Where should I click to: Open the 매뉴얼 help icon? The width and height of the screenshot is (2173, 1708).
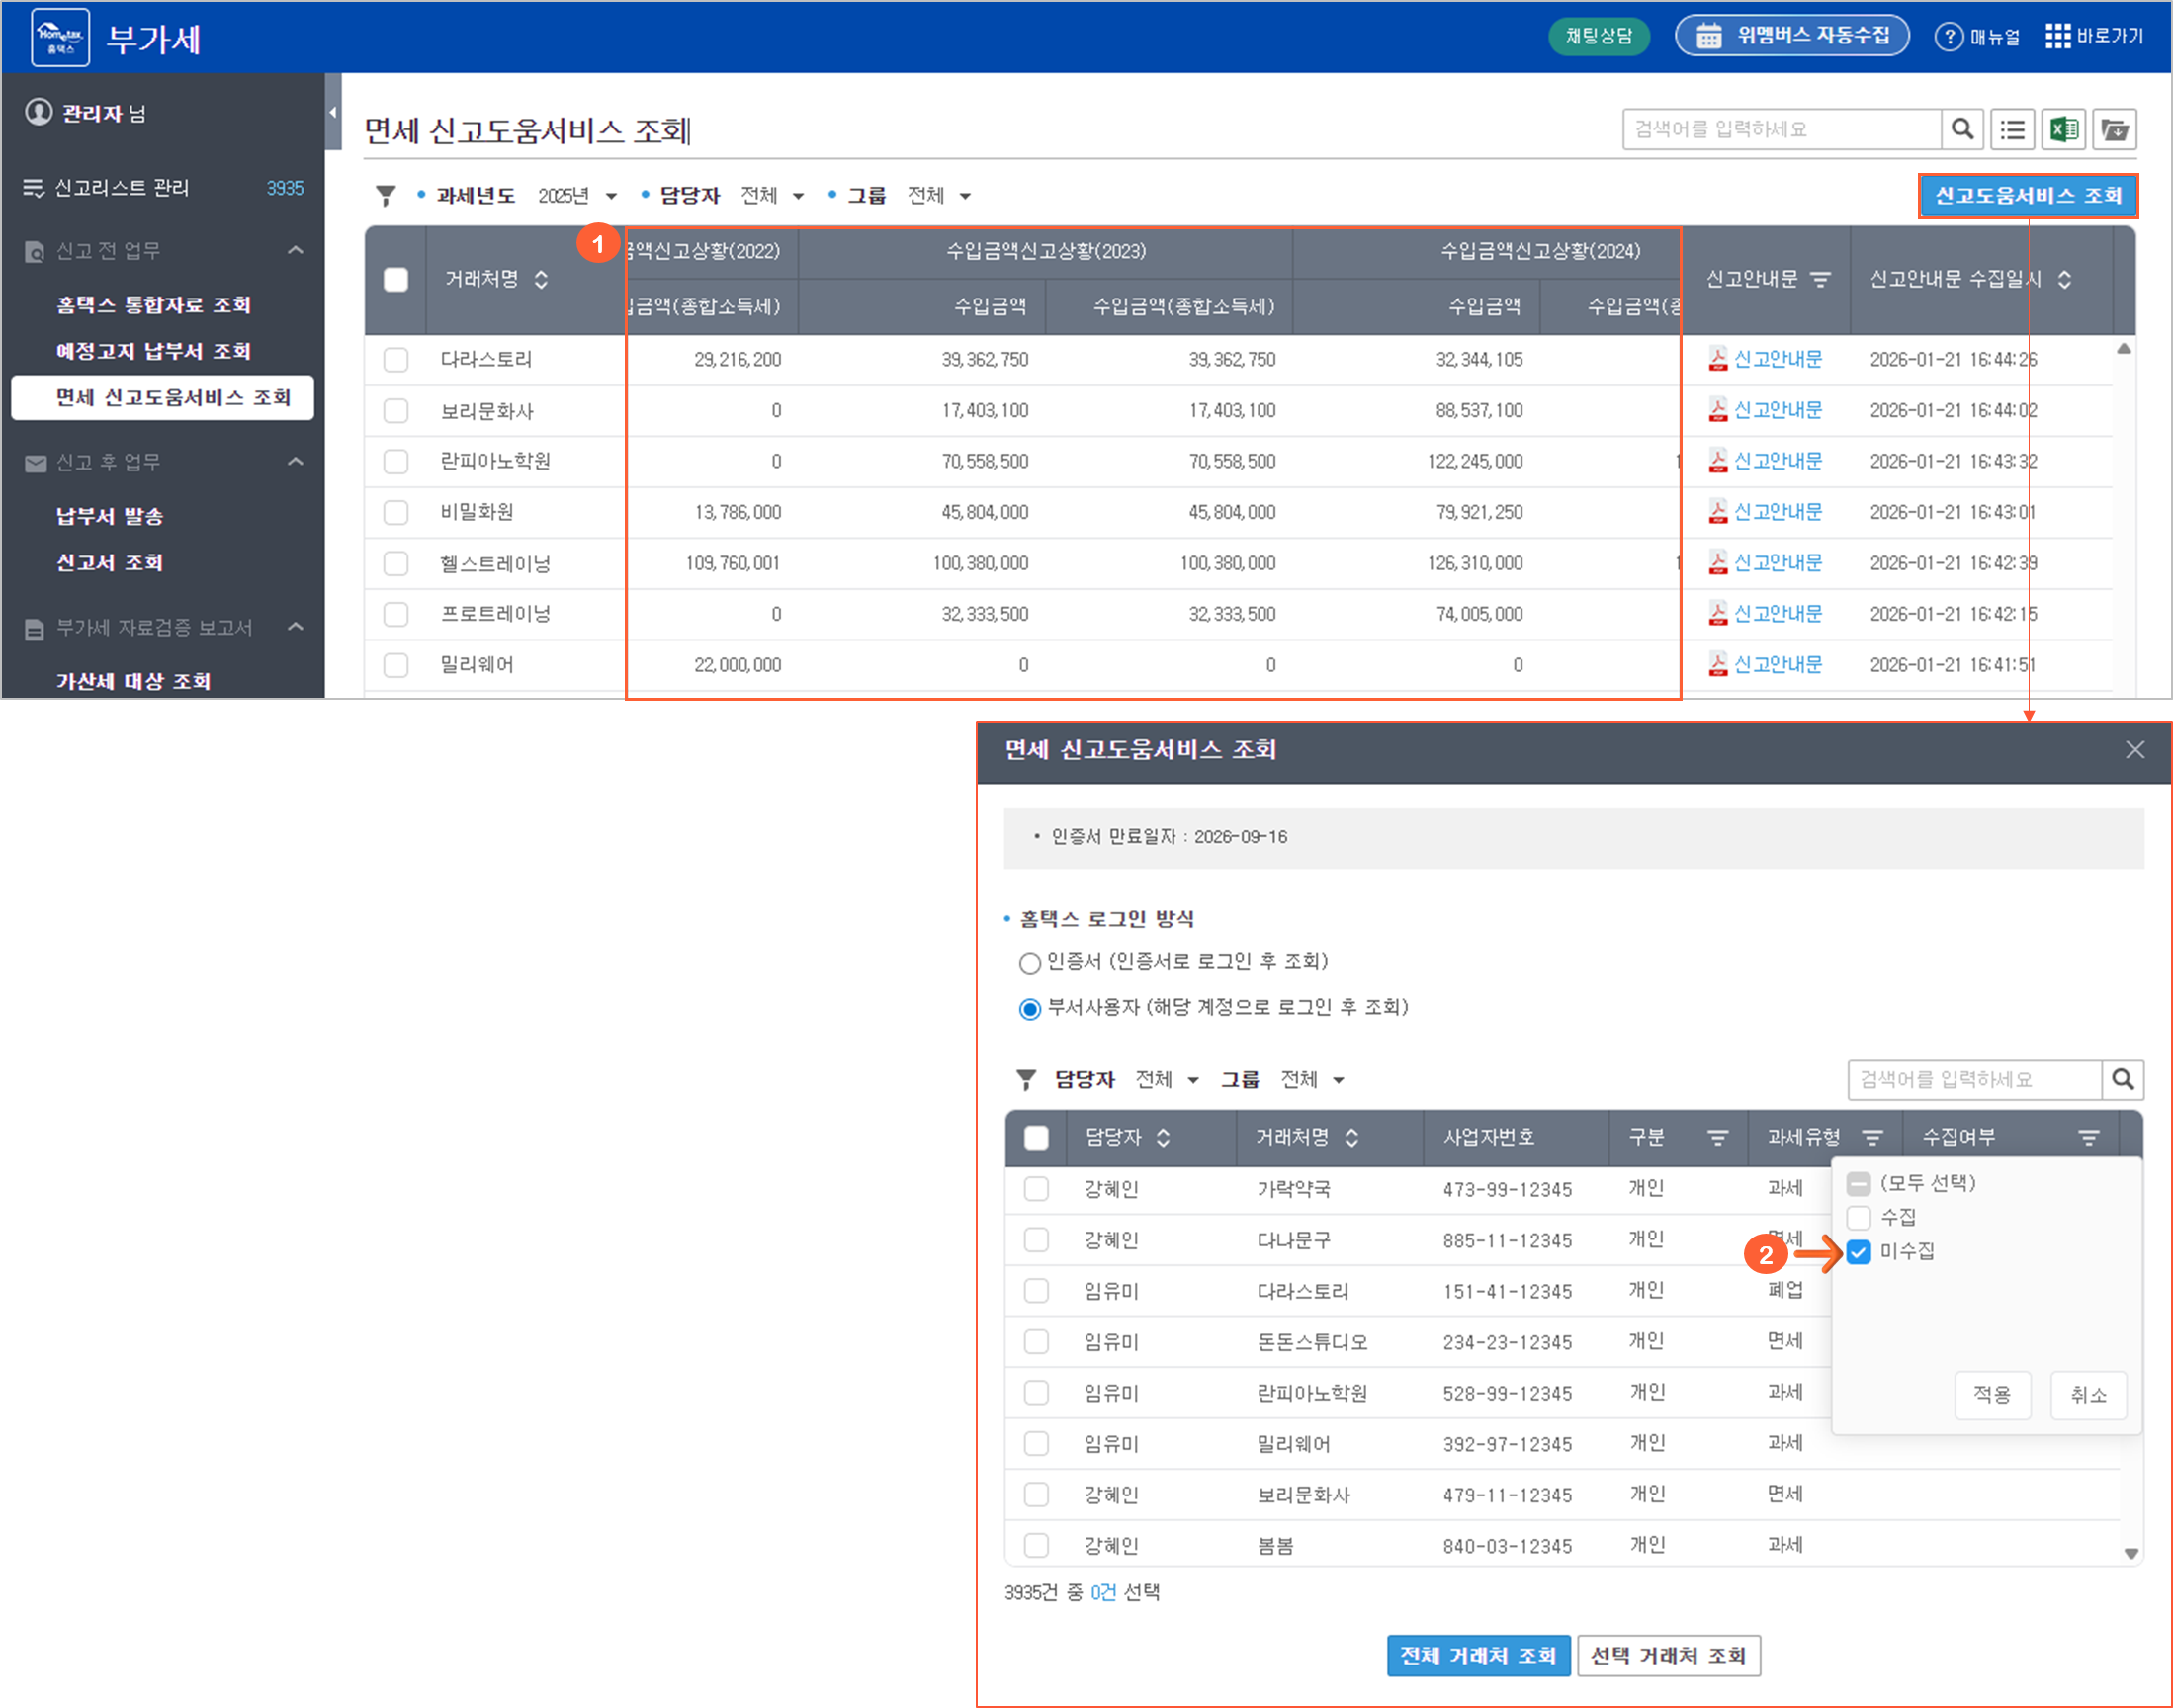[x=1948, y=37]
